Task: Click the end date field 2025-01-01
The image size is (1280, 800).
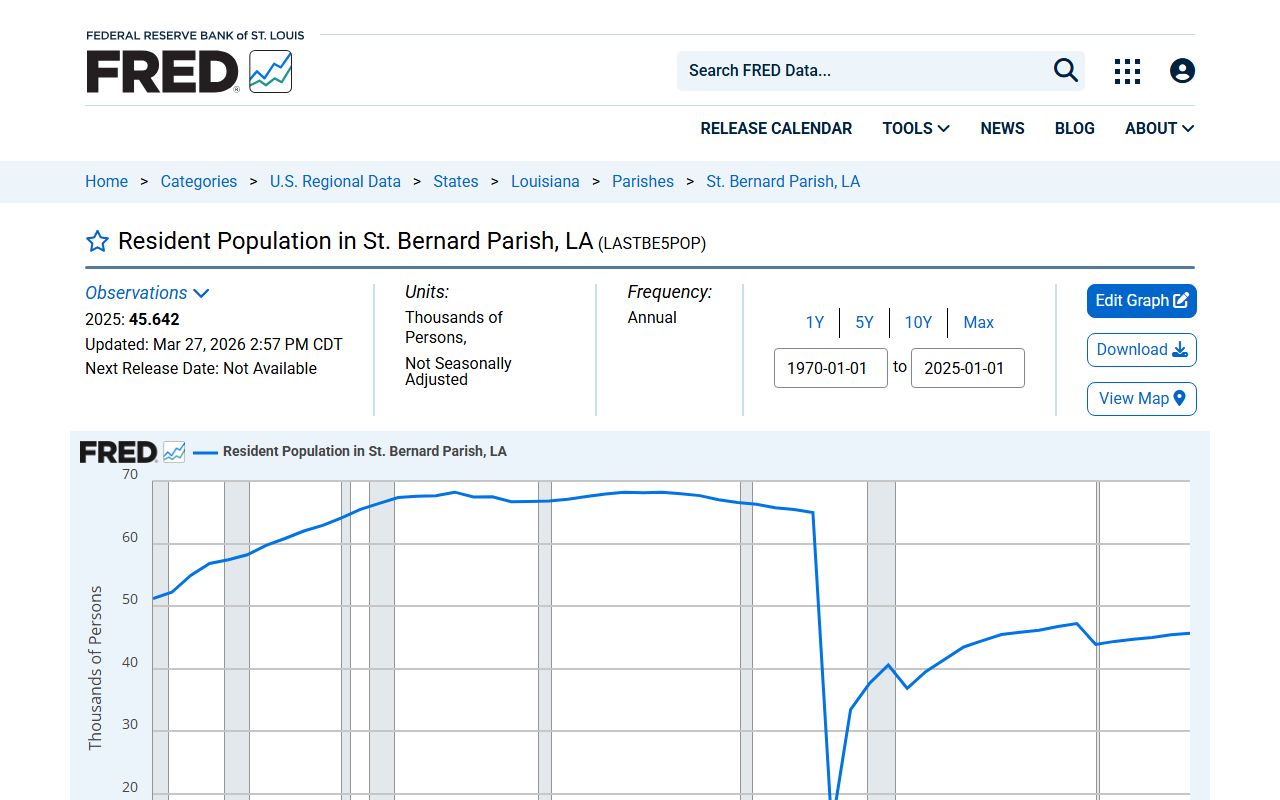Action: point(968,368)
